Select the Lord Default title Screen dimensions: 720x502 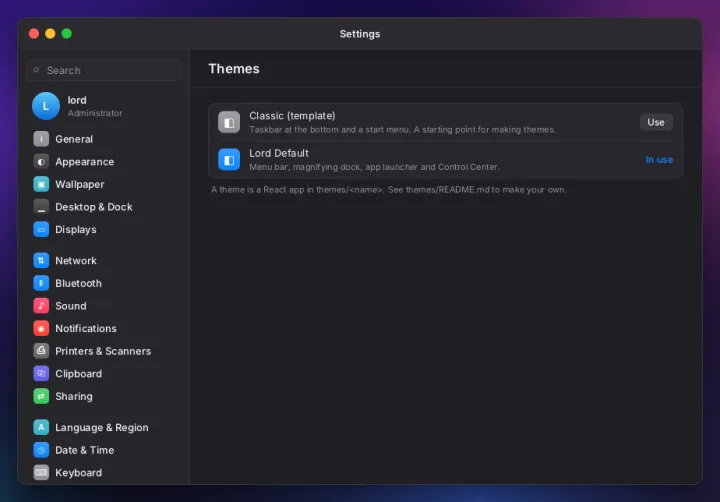(279, 153)
